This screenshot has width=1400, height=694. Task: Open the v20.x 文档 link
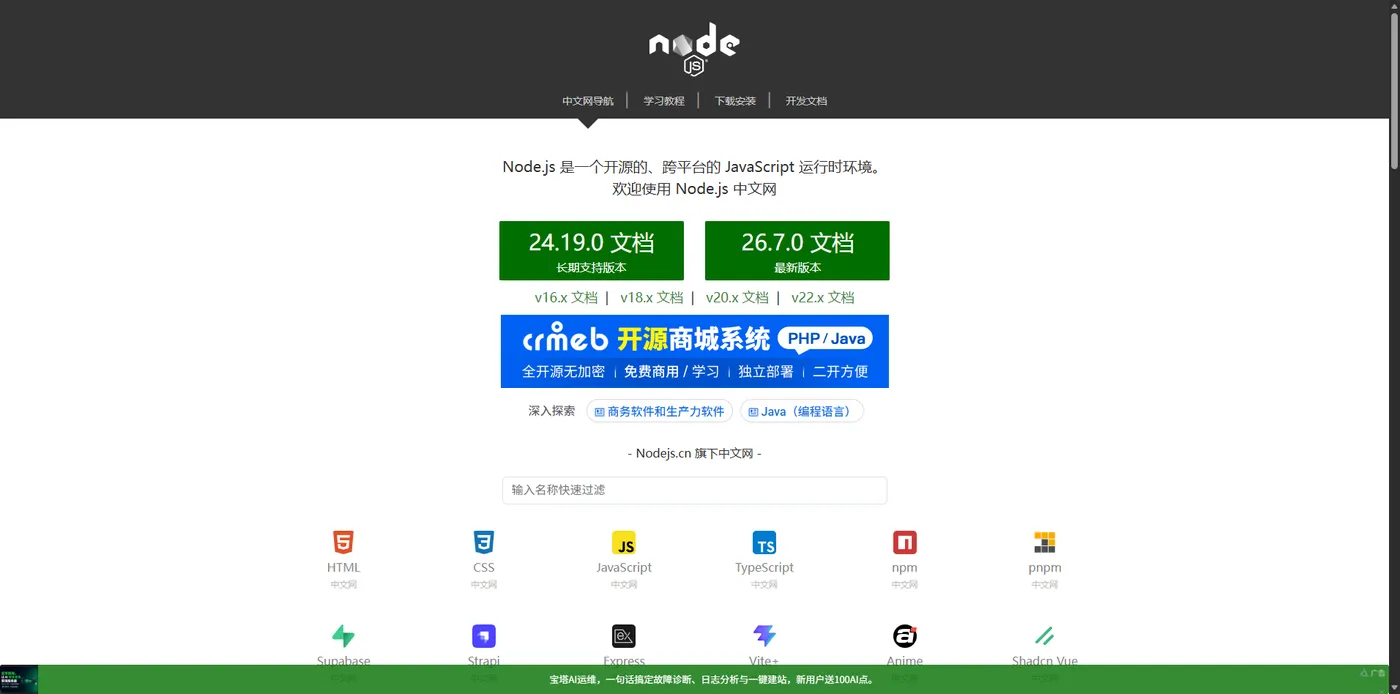737,297
